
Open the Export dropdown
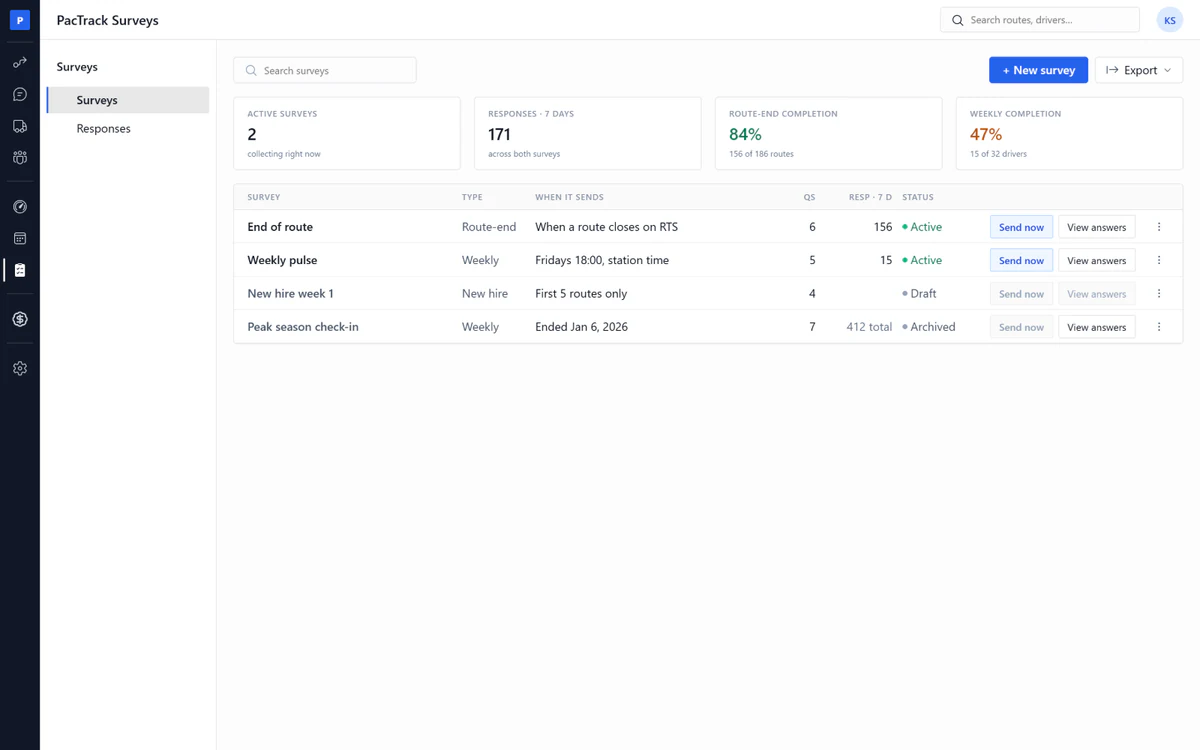(x=1139, y=70)
